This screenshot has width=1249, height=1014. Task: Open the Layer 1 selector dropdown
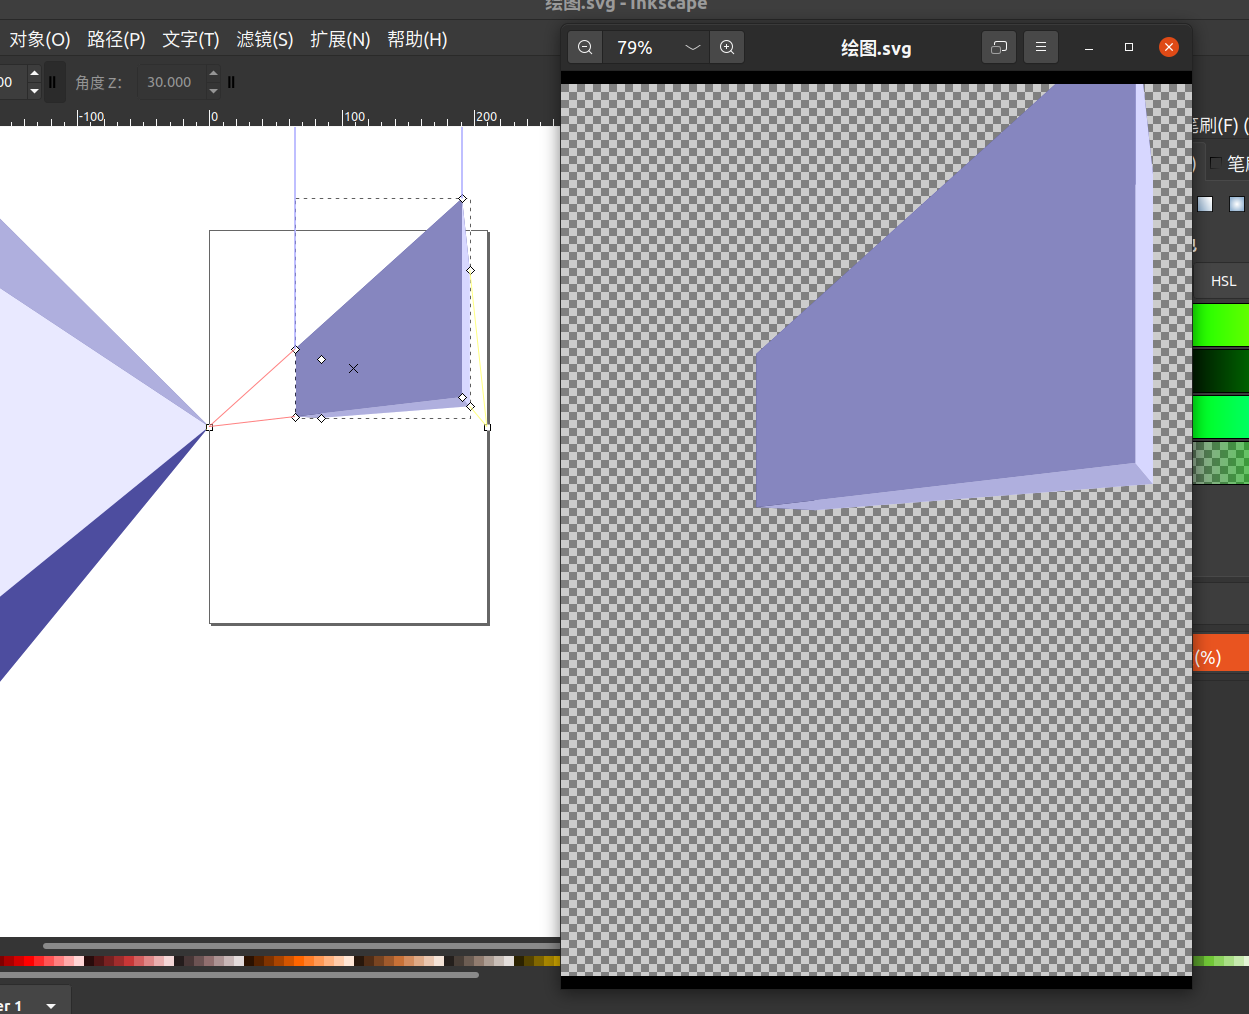click(x=51, y=1005)
